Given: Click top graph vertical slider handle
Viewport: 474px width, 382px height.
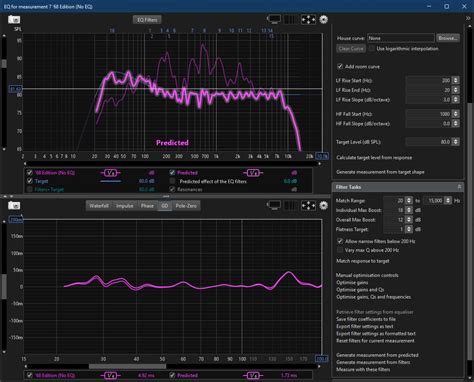Looking at the screenshot, I should pyautogui.click(x=4, y=63).
